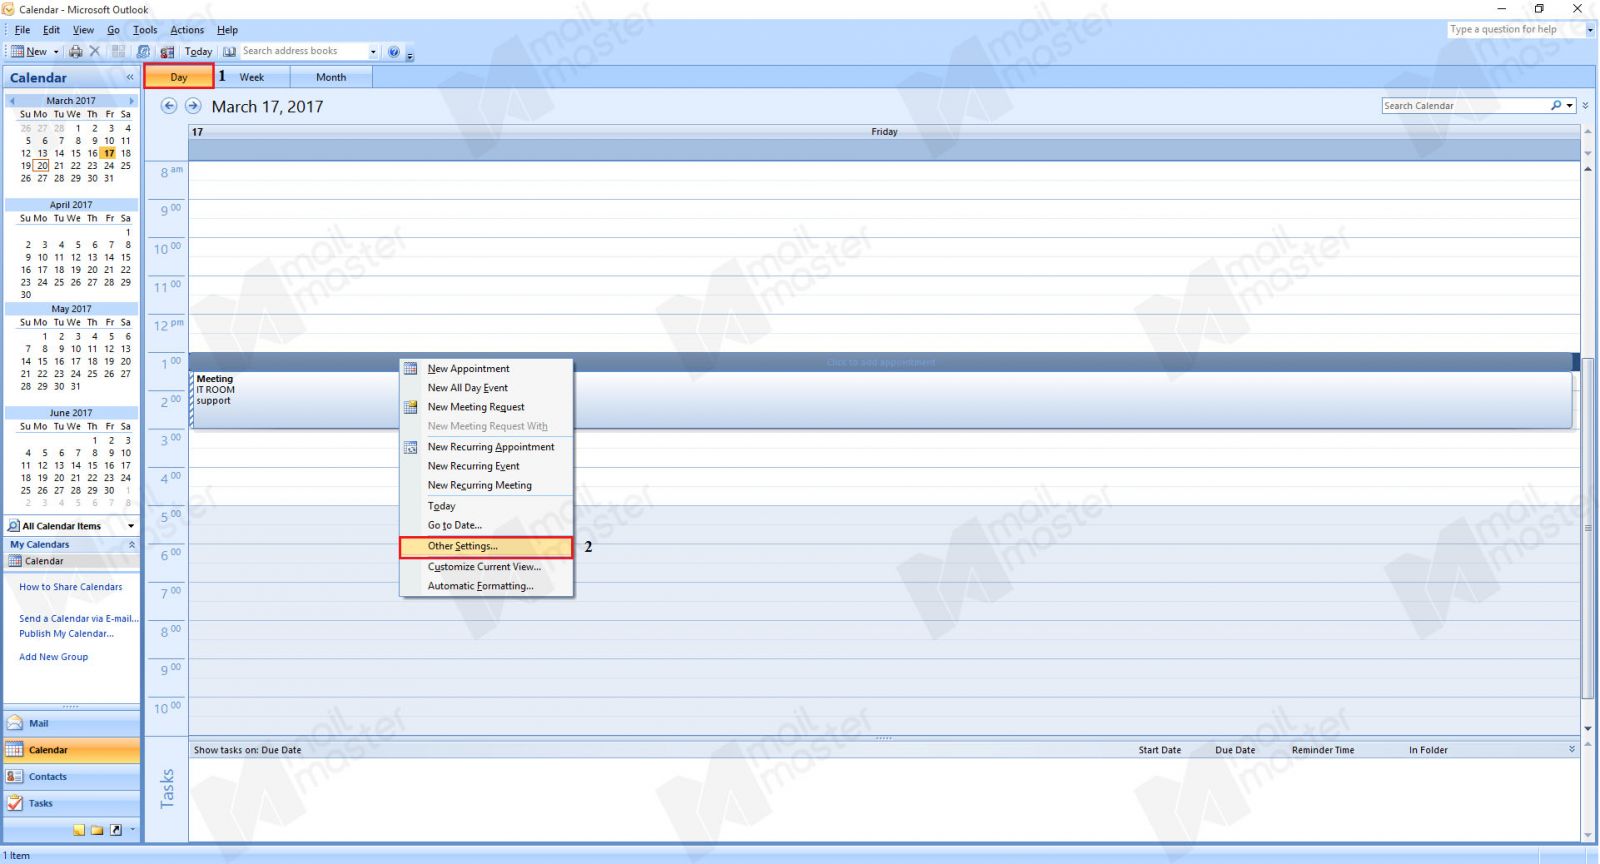
Task: Open the Edit menu
Action: (x=51, y=30)
